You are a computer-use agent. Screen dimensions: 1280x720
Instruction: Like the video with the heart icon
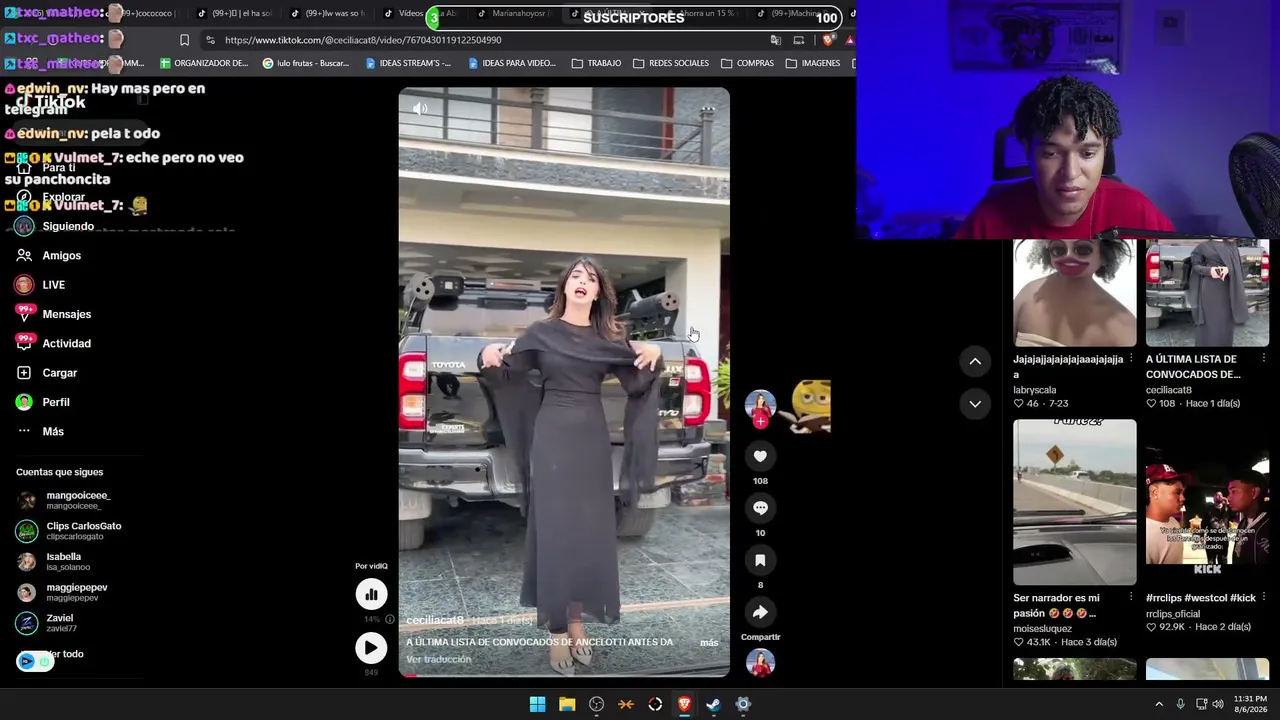click(x=760, y=456)
